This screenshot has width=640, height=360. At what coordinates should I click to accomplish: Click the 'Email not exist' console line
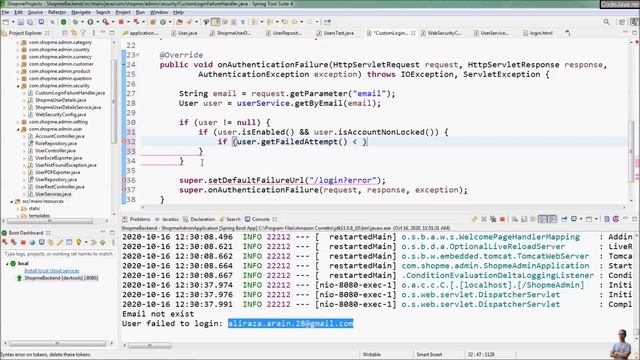point(158,314)
